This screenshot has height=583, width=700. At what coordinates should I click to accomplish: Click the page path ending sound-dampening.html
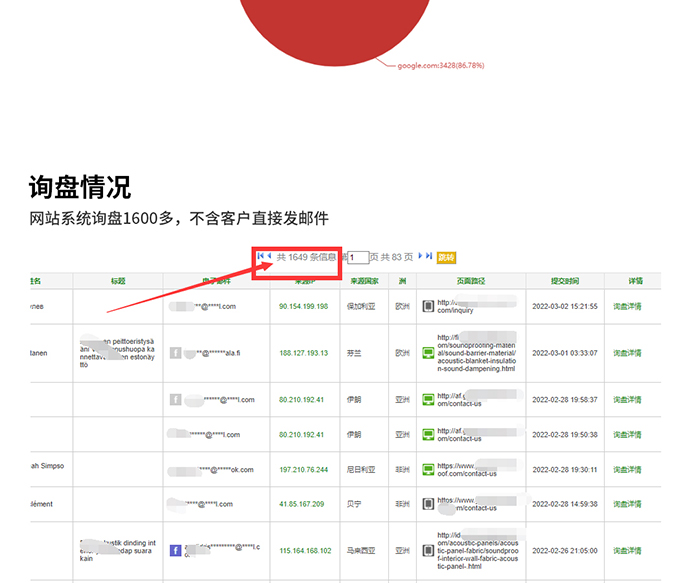tap(476, 353)
